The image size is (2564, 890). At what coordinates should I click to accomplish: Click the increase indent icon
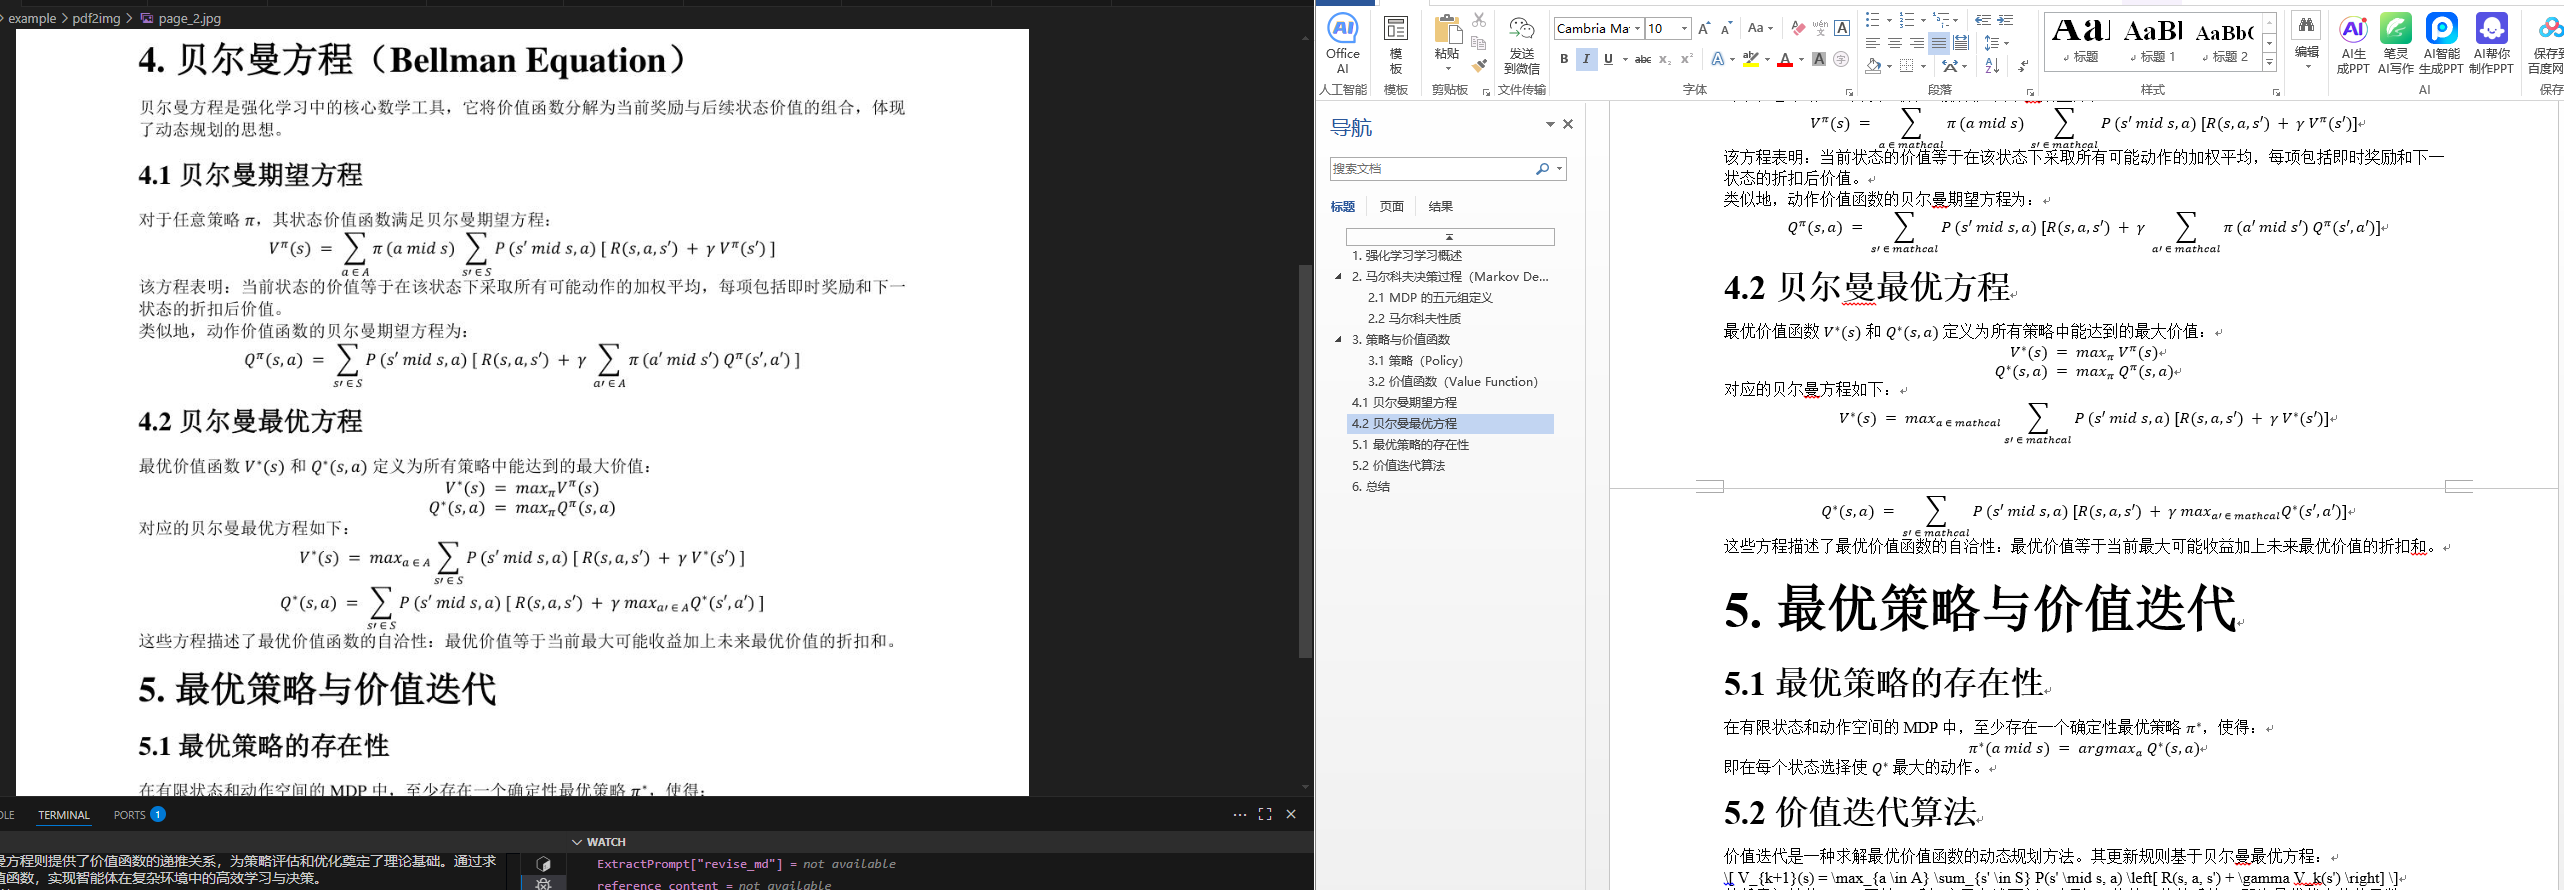tap(2005, 20)
